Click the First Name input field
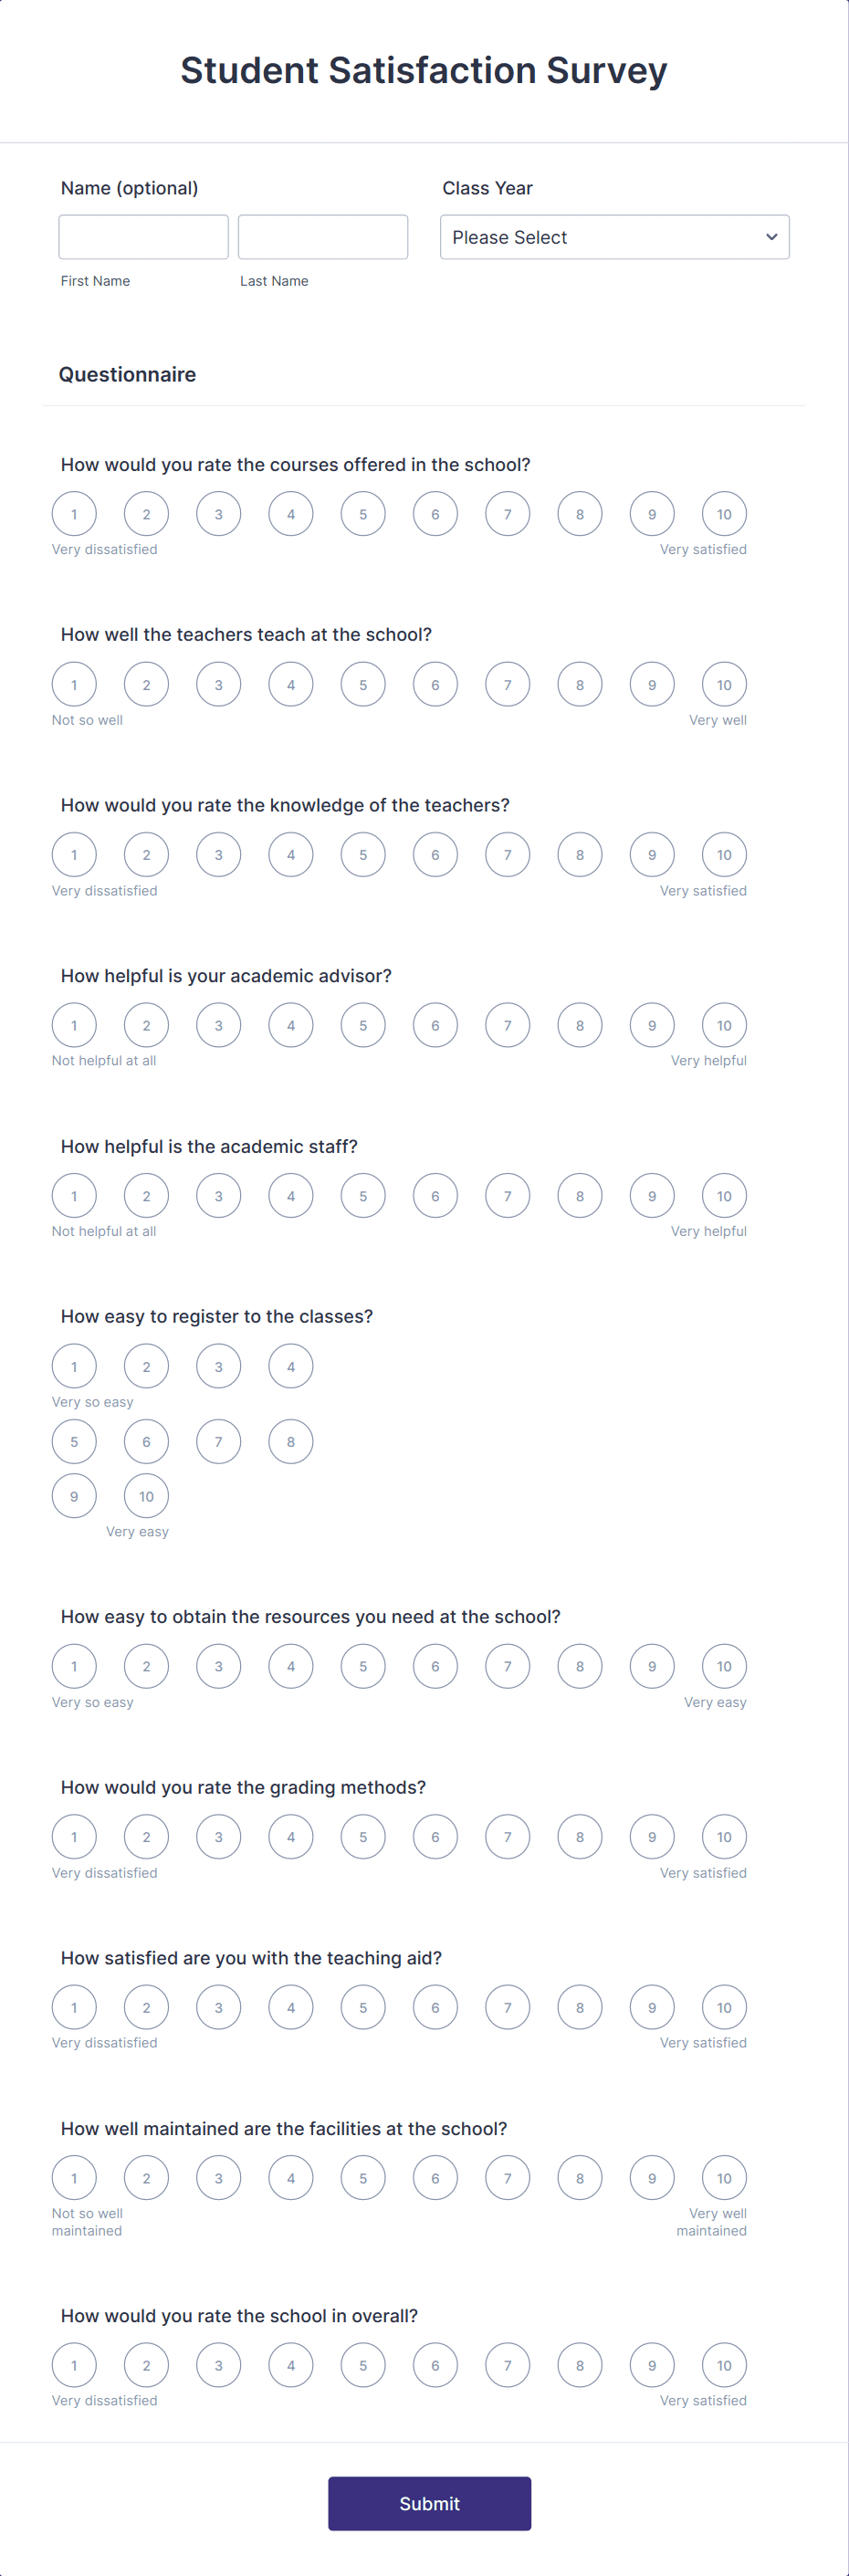 tap(142, 237)
